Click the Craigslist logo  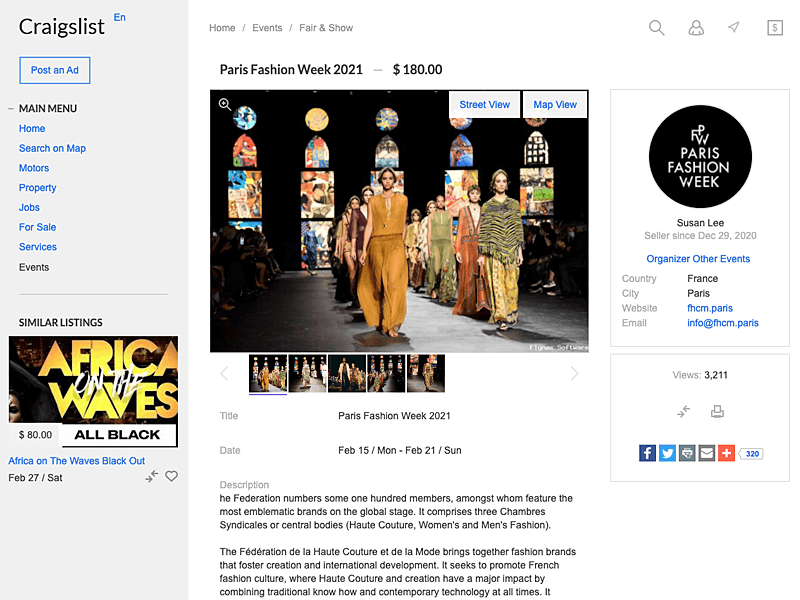(x=62, y=27)
